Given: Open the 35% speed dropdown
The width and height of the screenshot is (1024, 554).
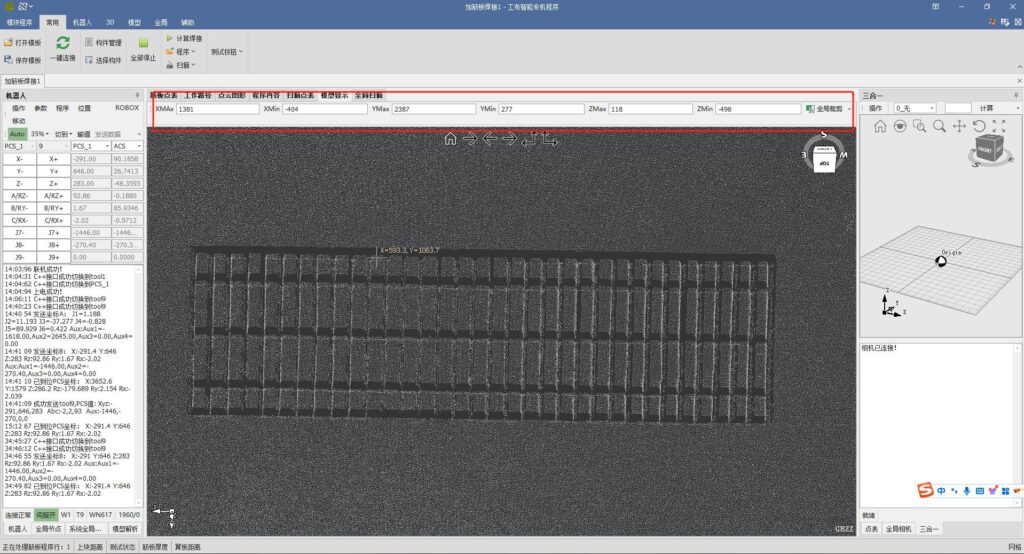Looking at the screenshot, I should pos(40,133).
